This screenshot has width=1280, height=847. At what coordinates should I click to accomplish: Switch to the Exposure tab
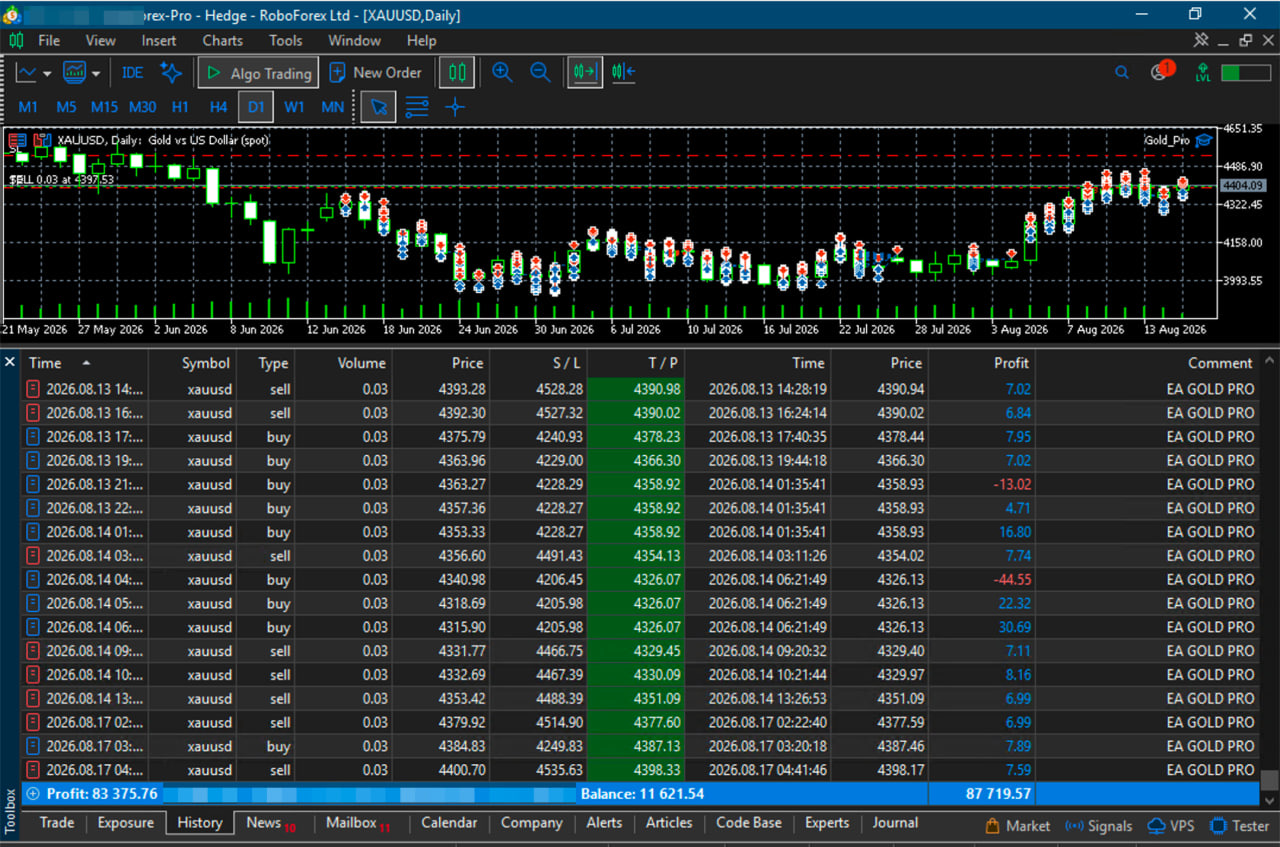(126, 823)
